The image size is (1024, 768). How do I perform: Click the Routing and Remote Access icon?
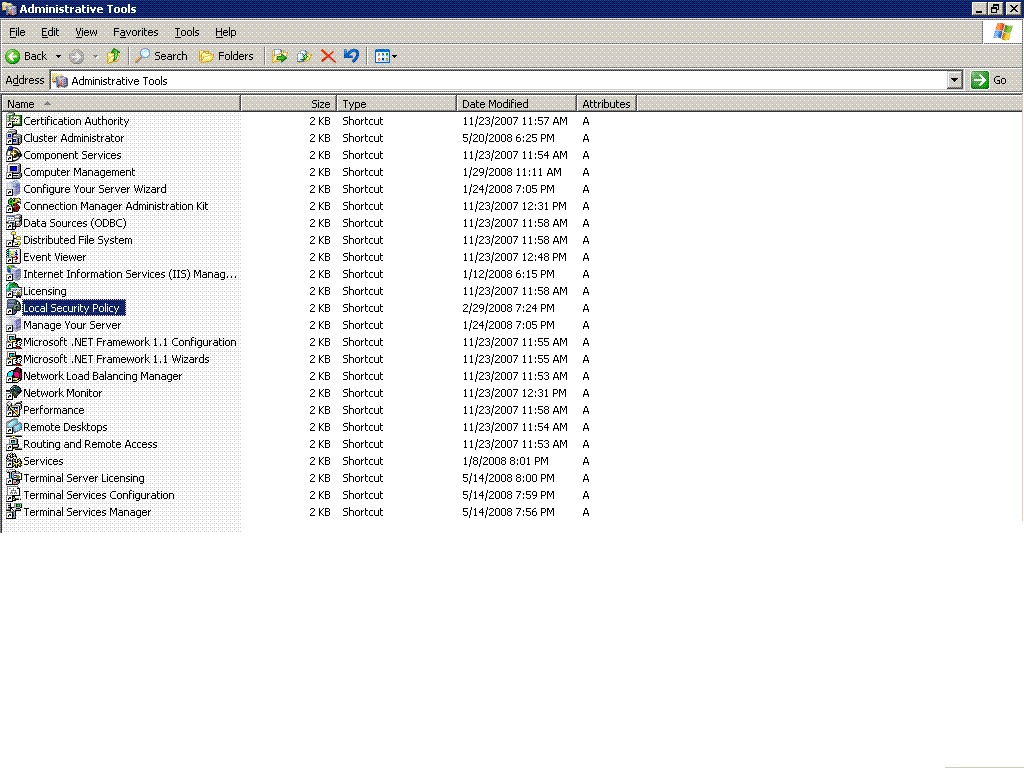tap(14, 443)
